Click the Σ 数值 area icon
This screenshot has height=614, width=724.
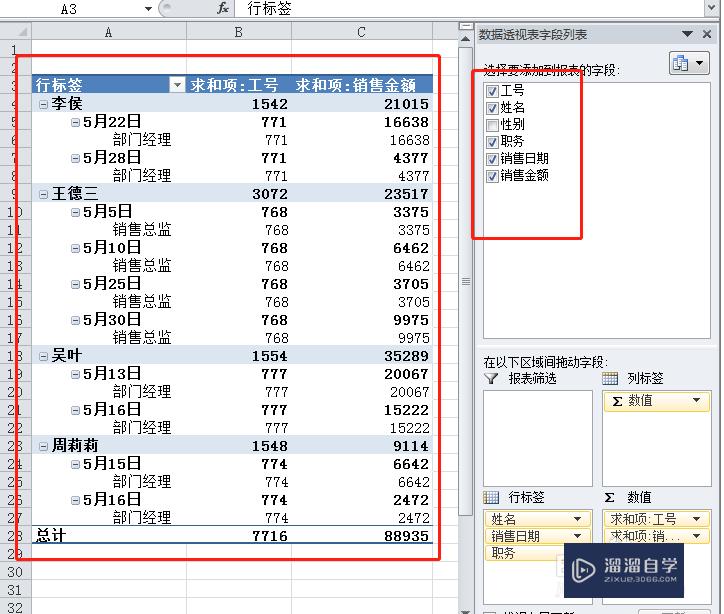coord(610,497)
